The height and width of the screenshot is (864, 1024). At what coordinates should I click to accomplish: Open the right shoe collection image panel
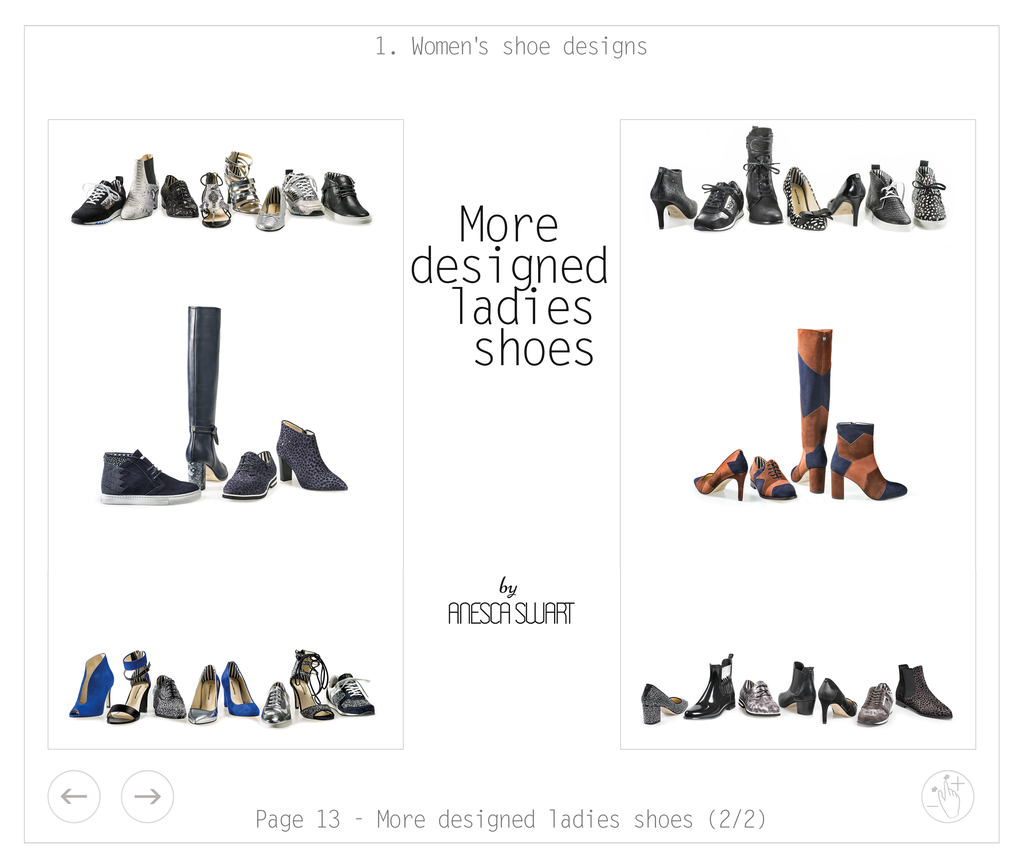click(x=798, y=434)
